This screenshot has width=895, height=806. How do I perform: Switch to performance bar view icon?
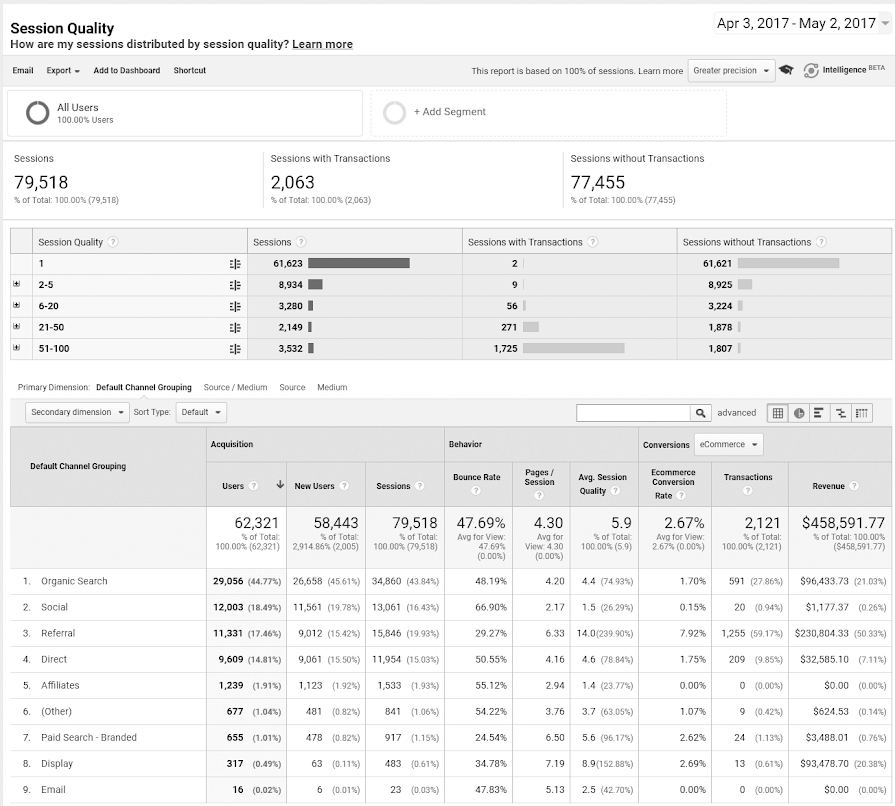point(819,413)
